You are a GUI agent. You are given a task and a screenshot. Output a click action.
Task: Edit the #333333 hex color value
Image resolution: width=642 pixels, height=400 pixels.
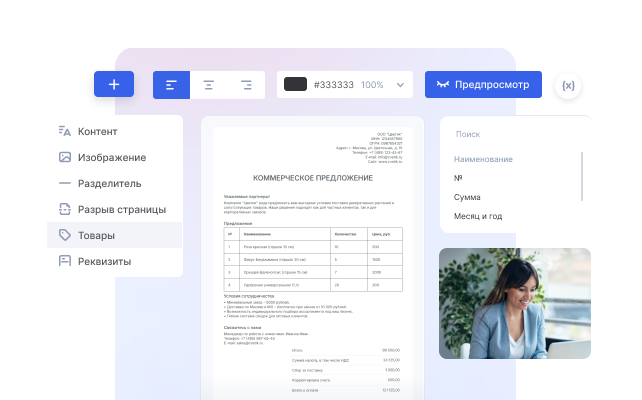[x=334, y=85]
